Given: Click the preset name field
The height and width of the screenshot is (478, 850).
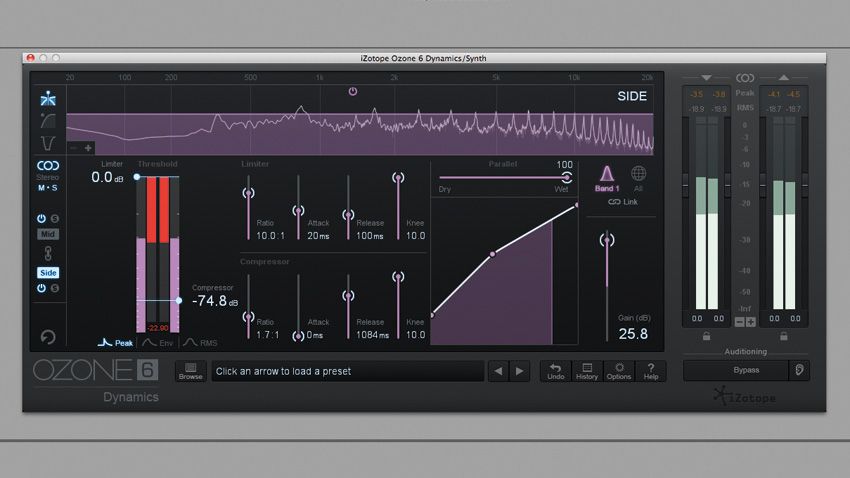Looking at the screenshot, I should [347, 371].
